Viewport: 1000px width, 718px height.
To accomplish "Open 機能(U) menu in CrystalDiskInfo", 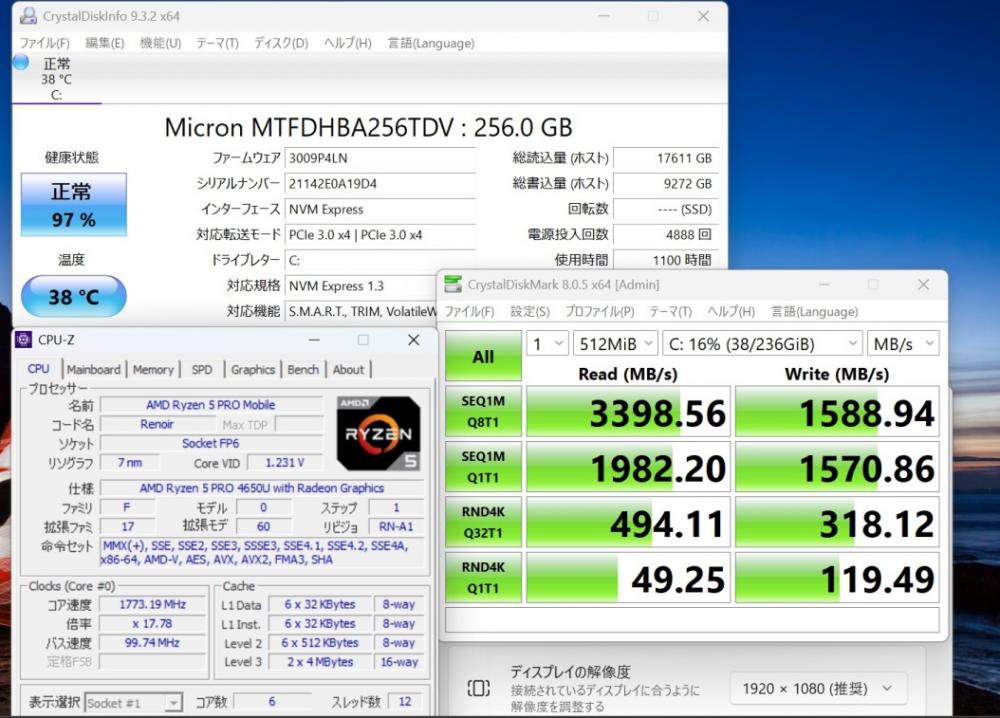I will (161, 43).
